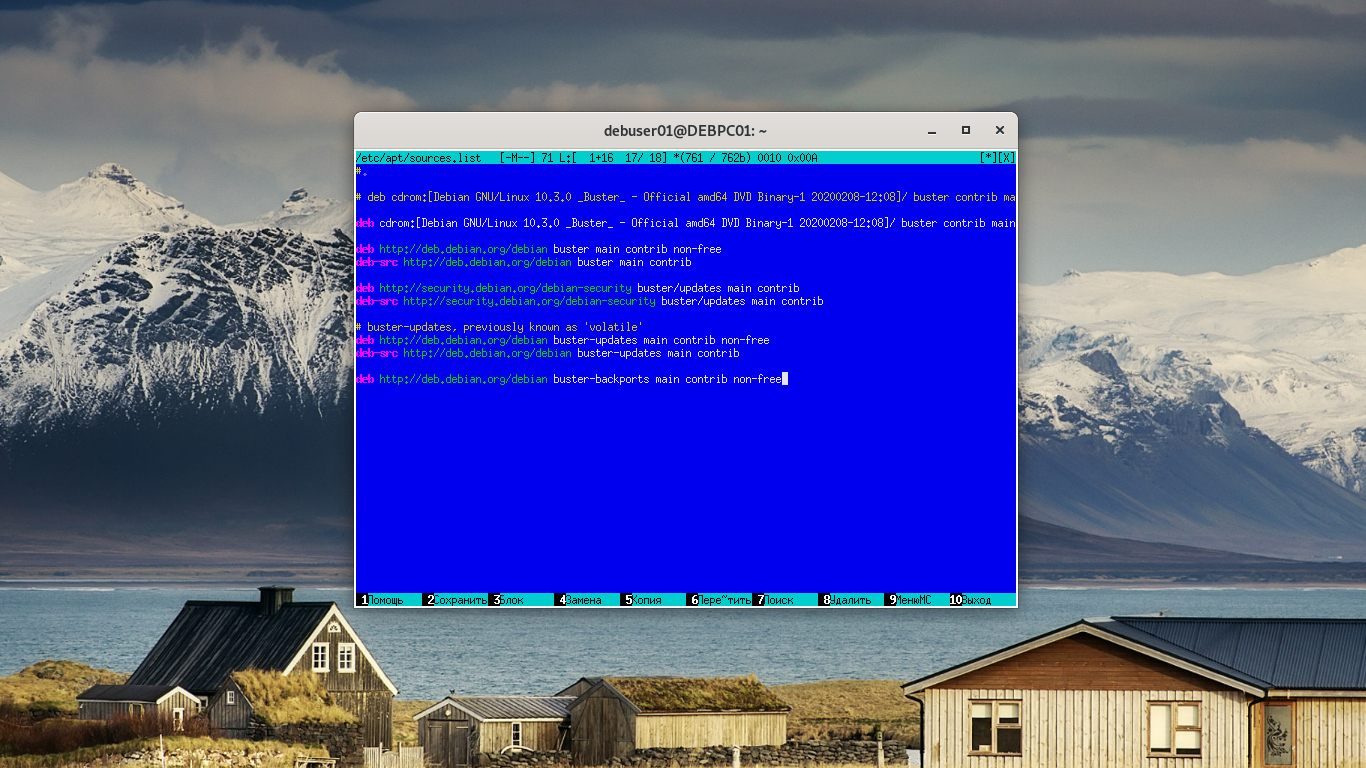The image size is (1366, 768).
Task: Click the terminal window title debuser01@DEBPC01
Action: [x=684, y=130]
